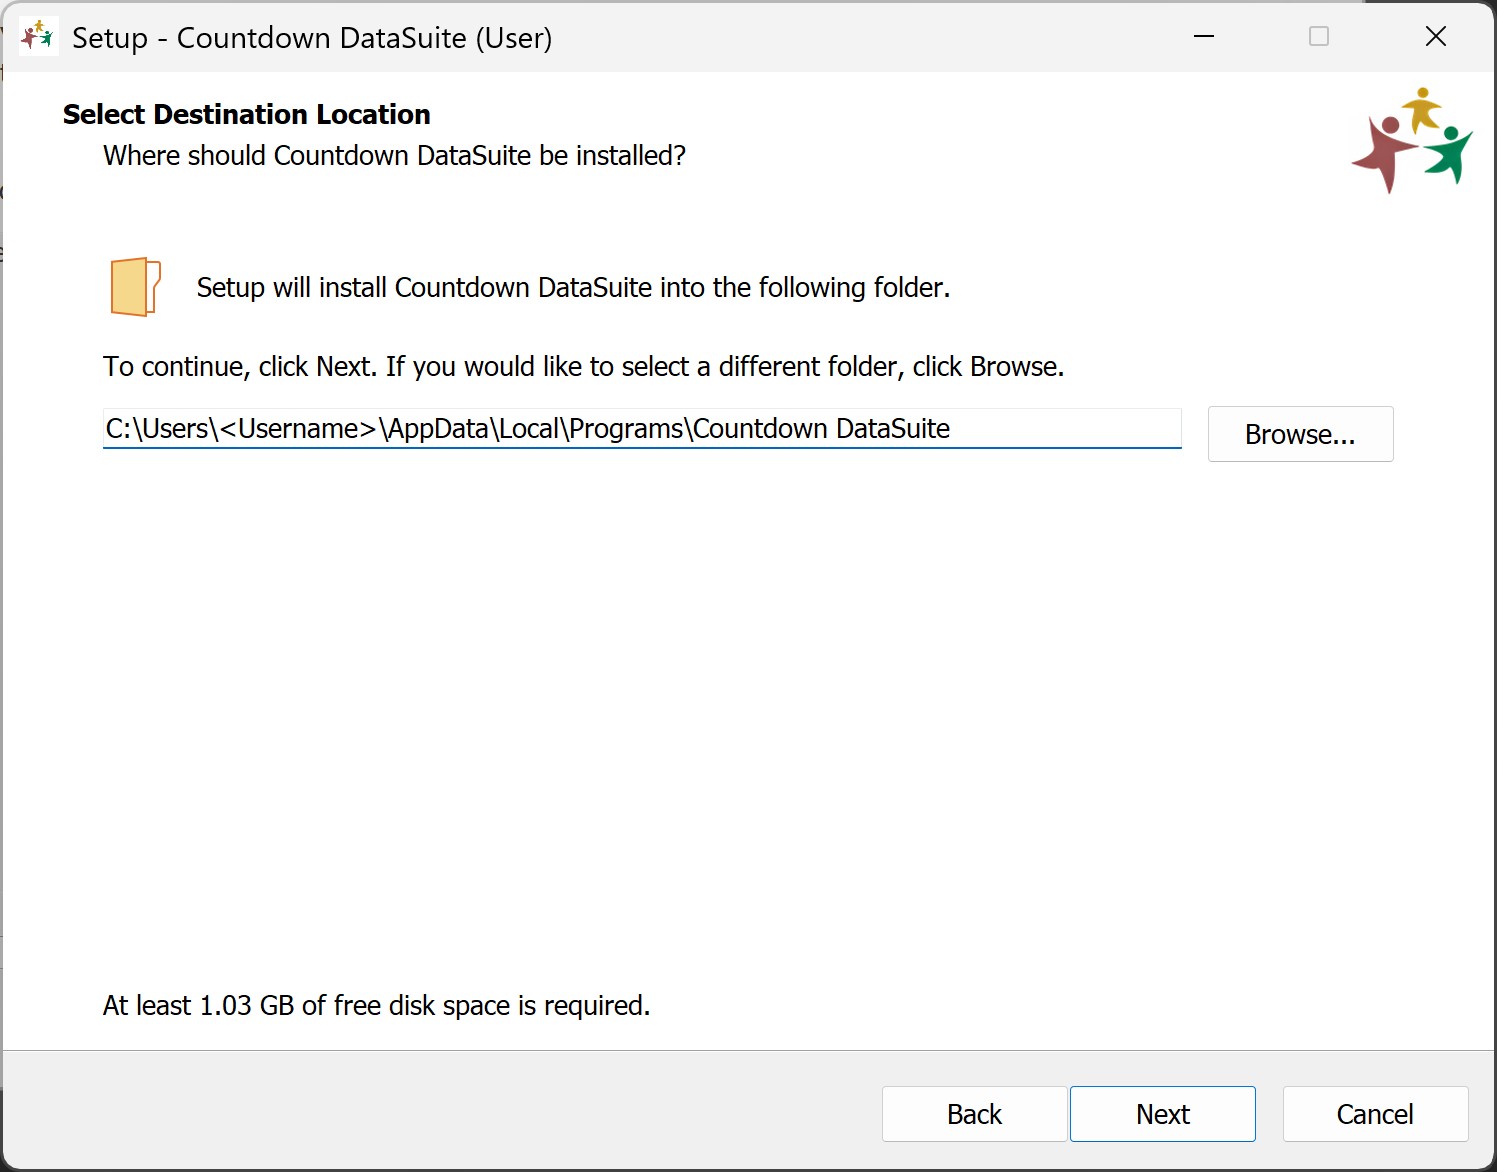Click the 'Setup - Countdown DataSuite (User)' title text
The image size is (1497, 1172).
point(312,38)
